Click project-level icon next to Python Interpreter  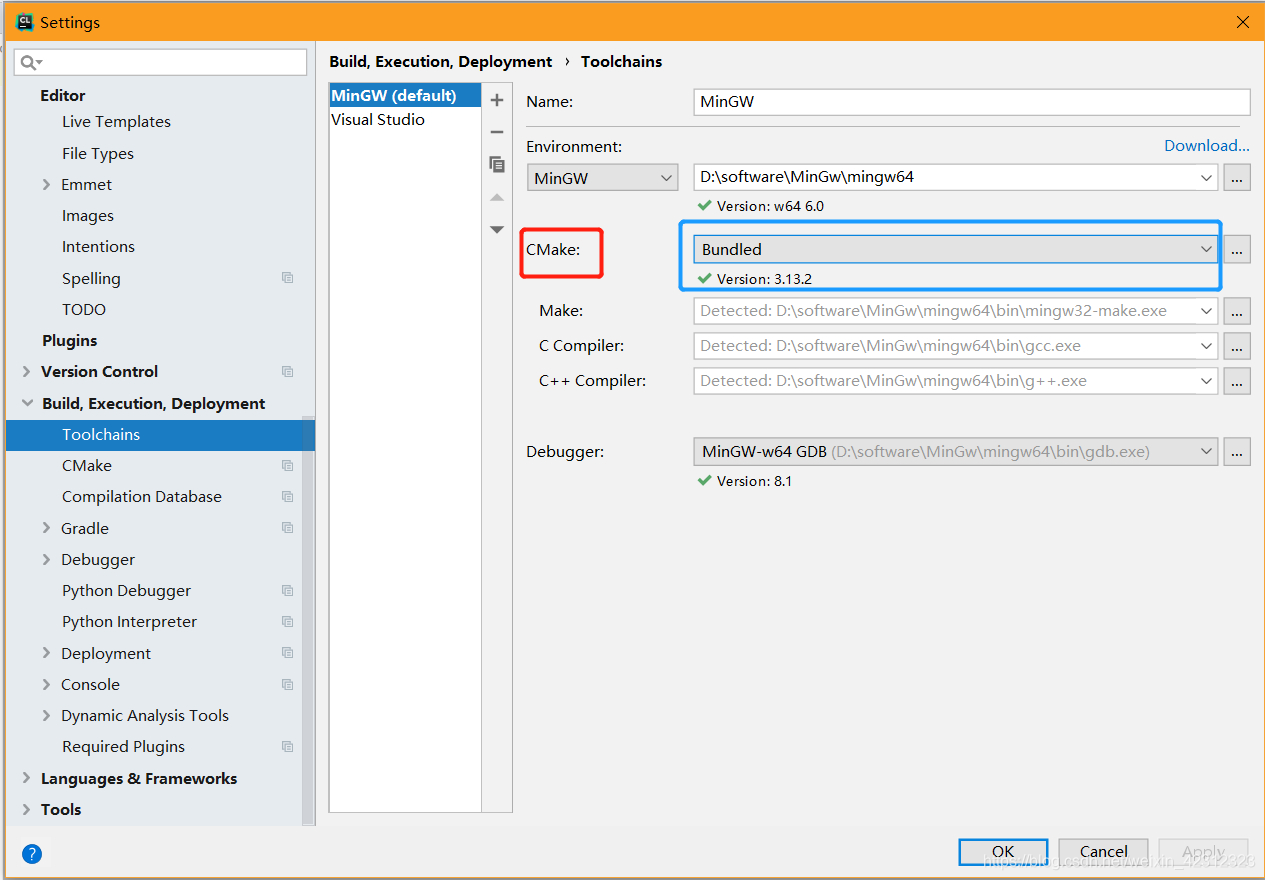(288, 621)
